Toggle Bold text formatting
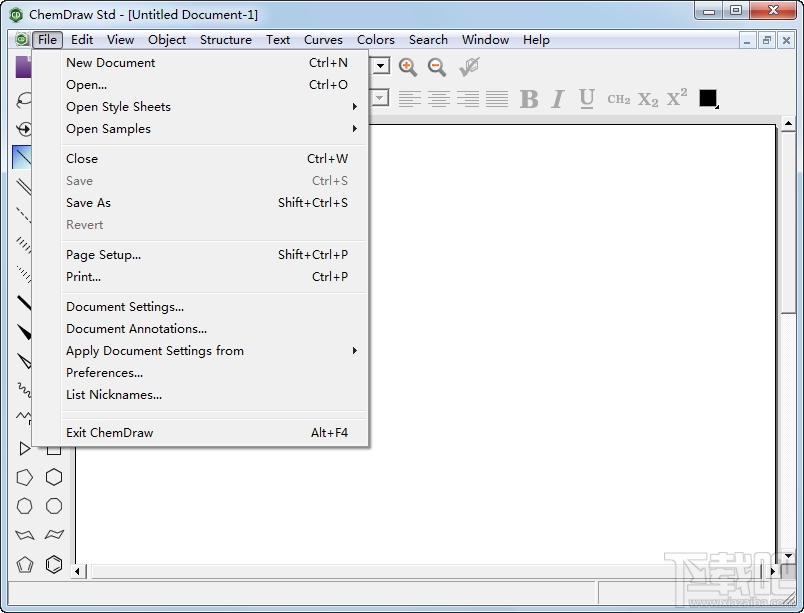 pos(529,99)
